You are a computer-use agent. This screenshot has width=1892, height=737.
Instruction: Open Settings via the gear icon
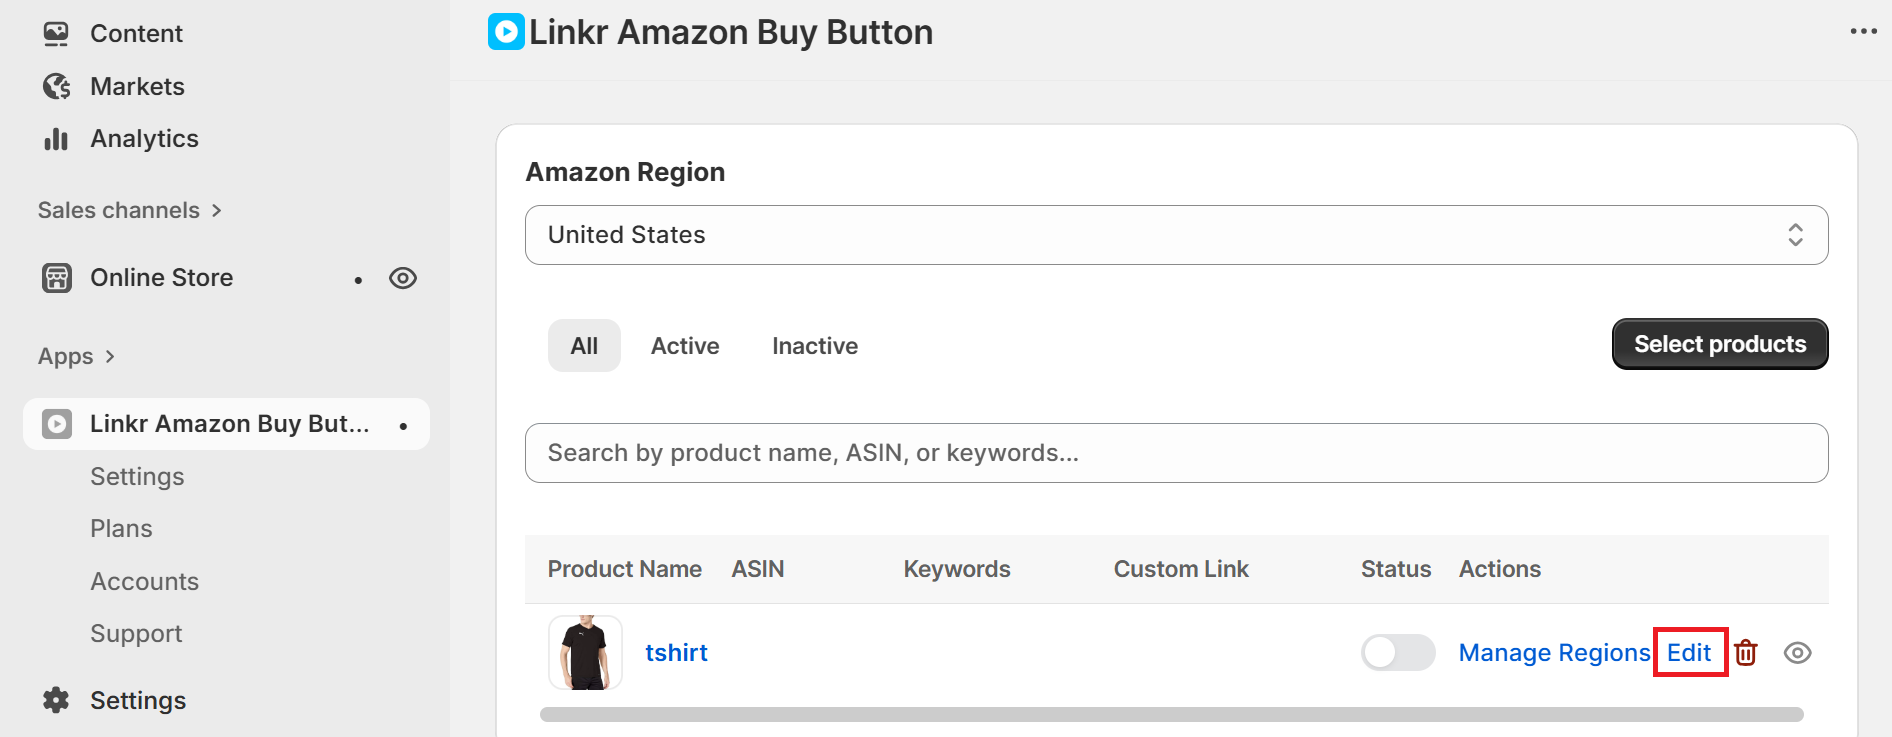56,701
